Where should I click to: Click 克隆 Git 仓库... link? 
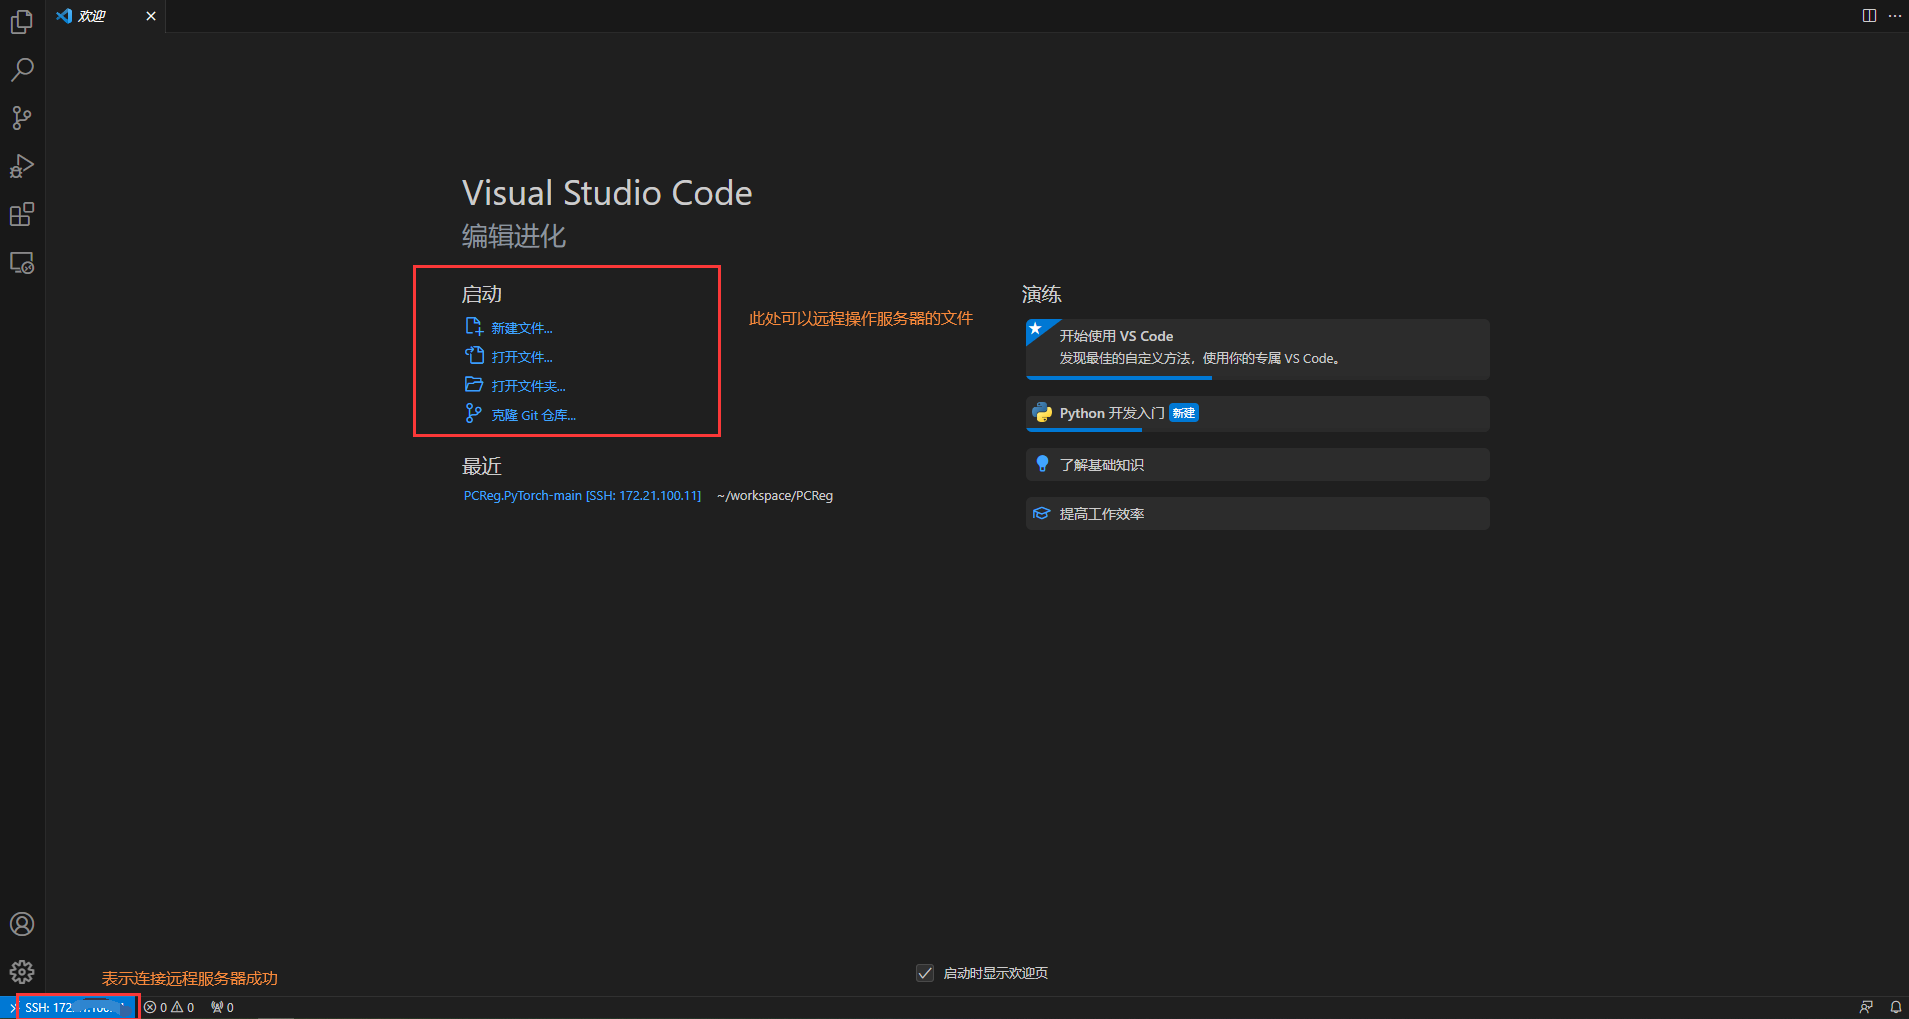pos(534,415)
